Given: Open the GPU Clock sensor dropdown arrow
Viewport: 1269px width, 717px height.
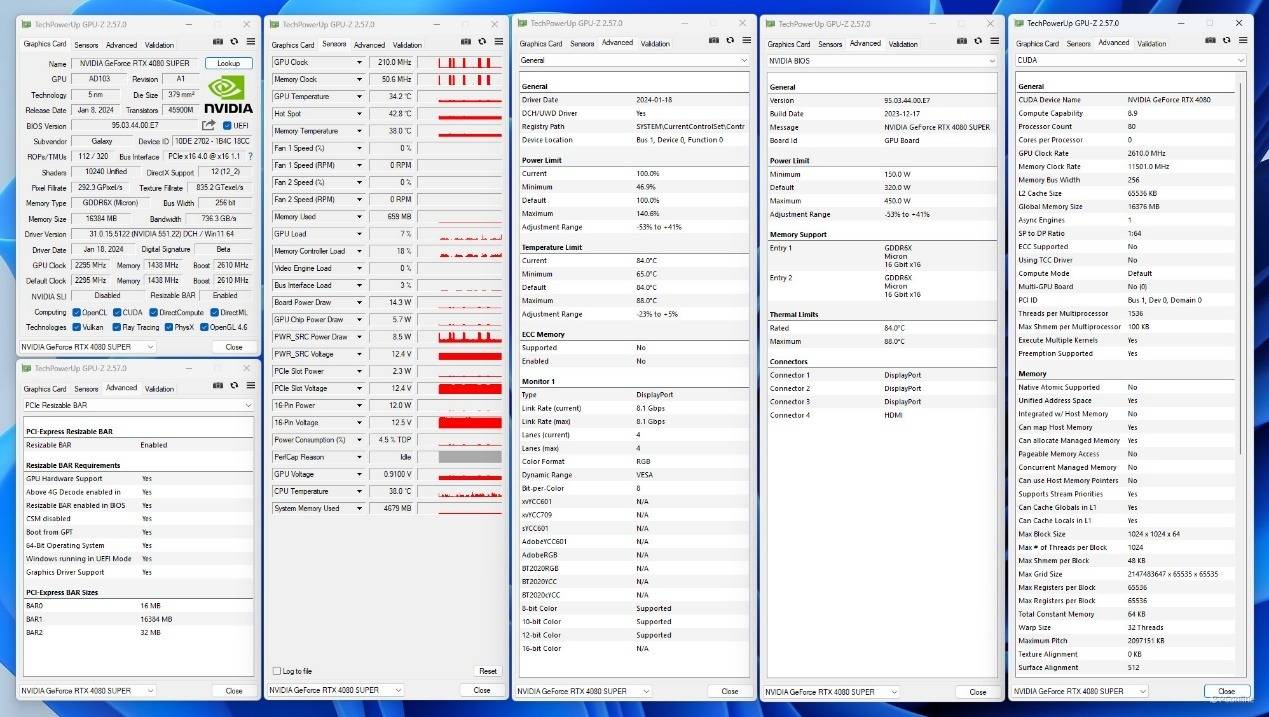Looking at the screenshot, I should (359, 62).
